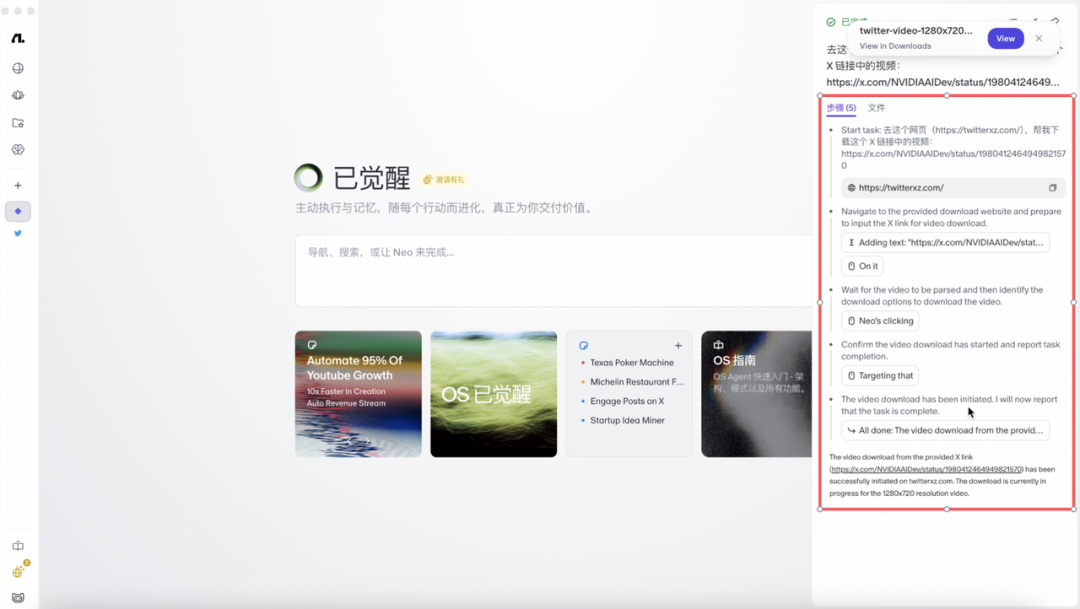Open the 步骤(5) tab
Image resolution: width=1080 pixels, height=609 pixels.
(840, 107)
